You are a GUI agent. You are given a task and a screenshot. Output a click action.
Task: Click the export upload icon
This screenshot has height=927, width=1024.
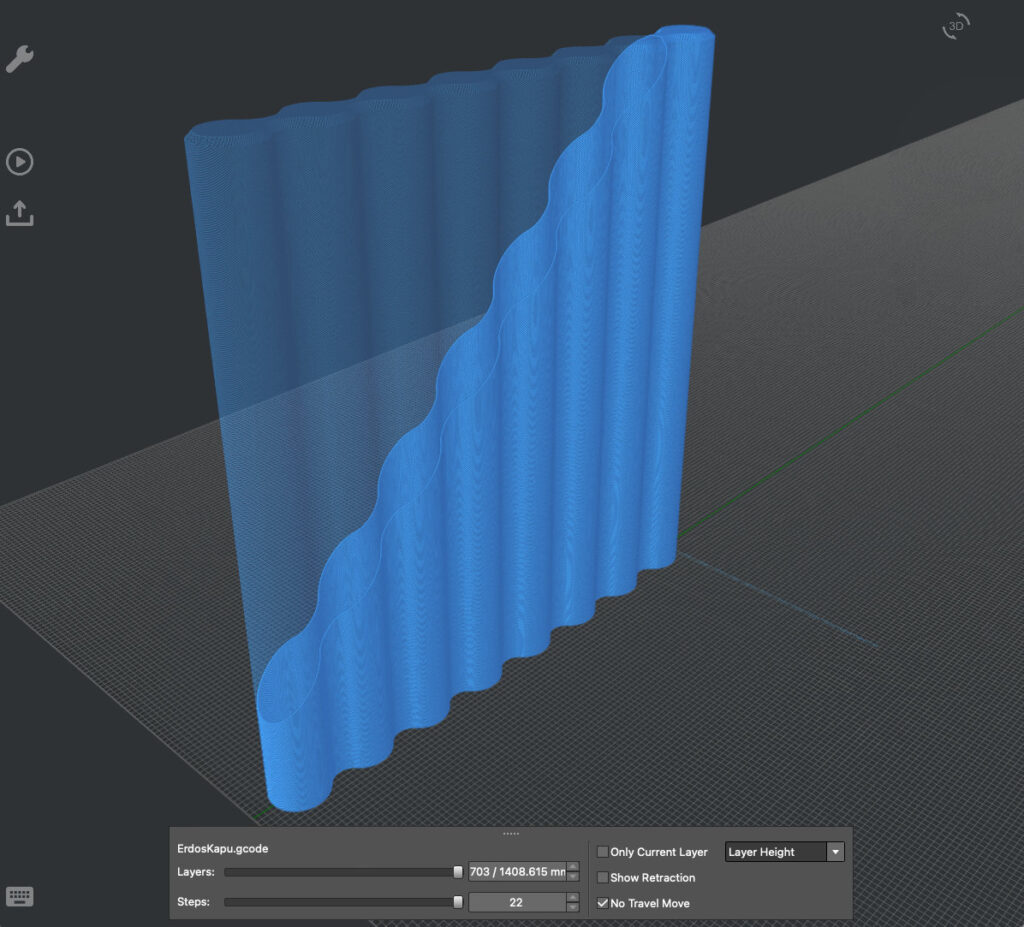point(20,214)
